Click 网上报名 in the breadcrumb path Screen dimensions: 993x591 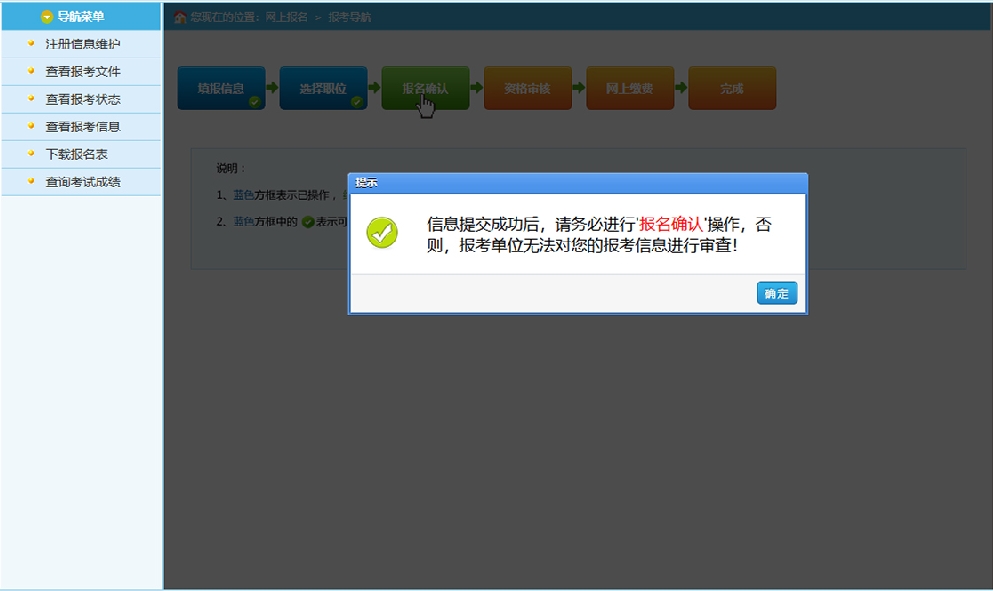(x=286, y=18)
